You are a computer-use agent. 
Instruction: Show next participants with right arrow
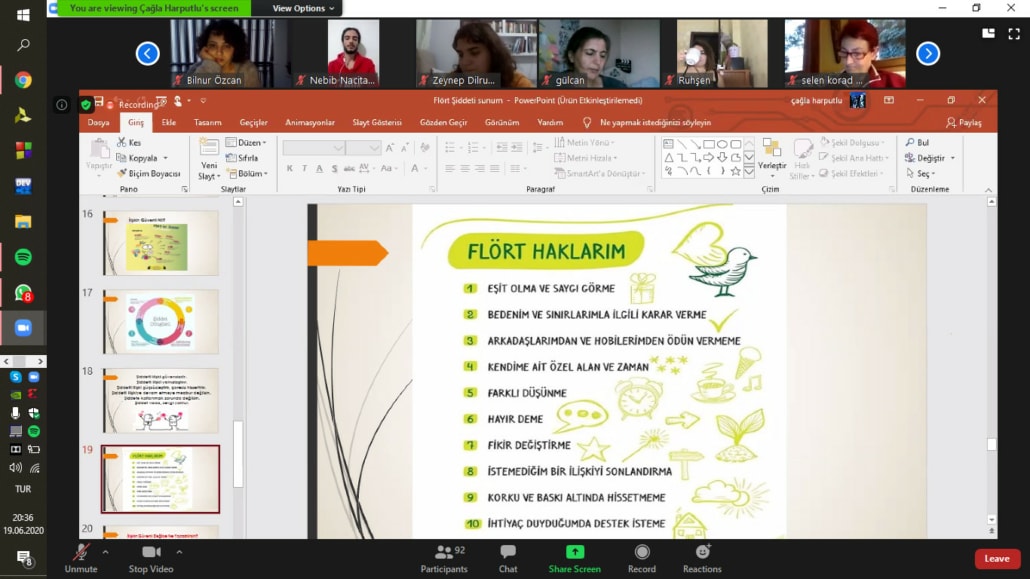pos(928,54)
